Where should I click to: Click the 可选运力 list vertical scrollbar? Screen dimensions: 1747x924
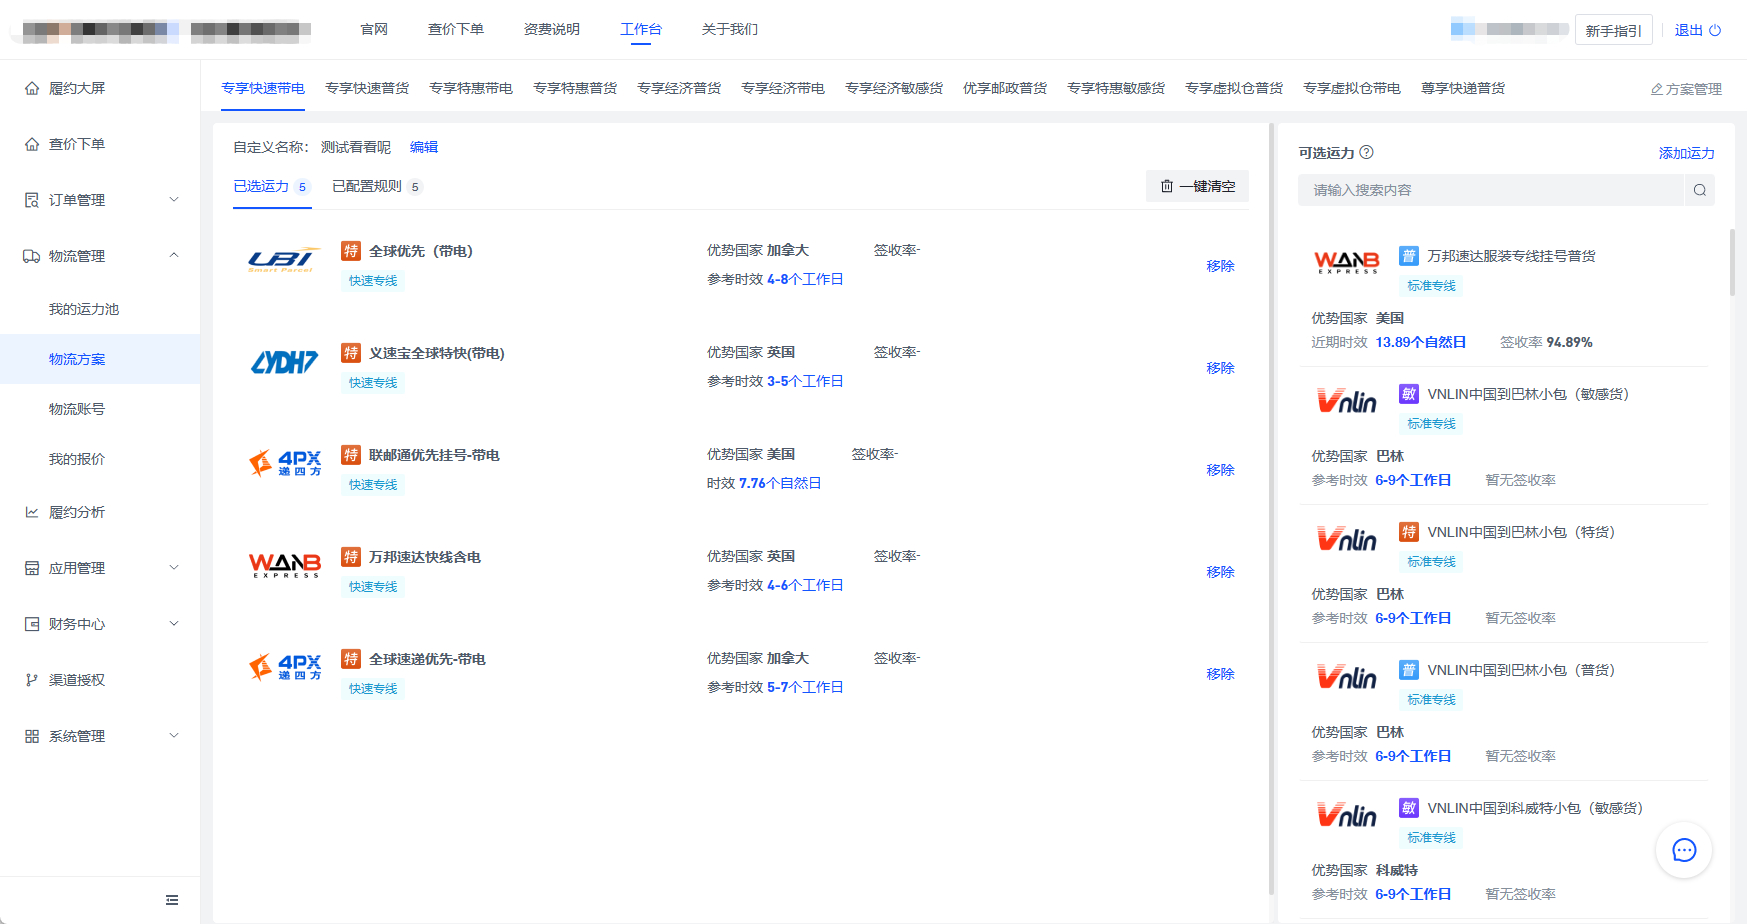pos(1732,262)
